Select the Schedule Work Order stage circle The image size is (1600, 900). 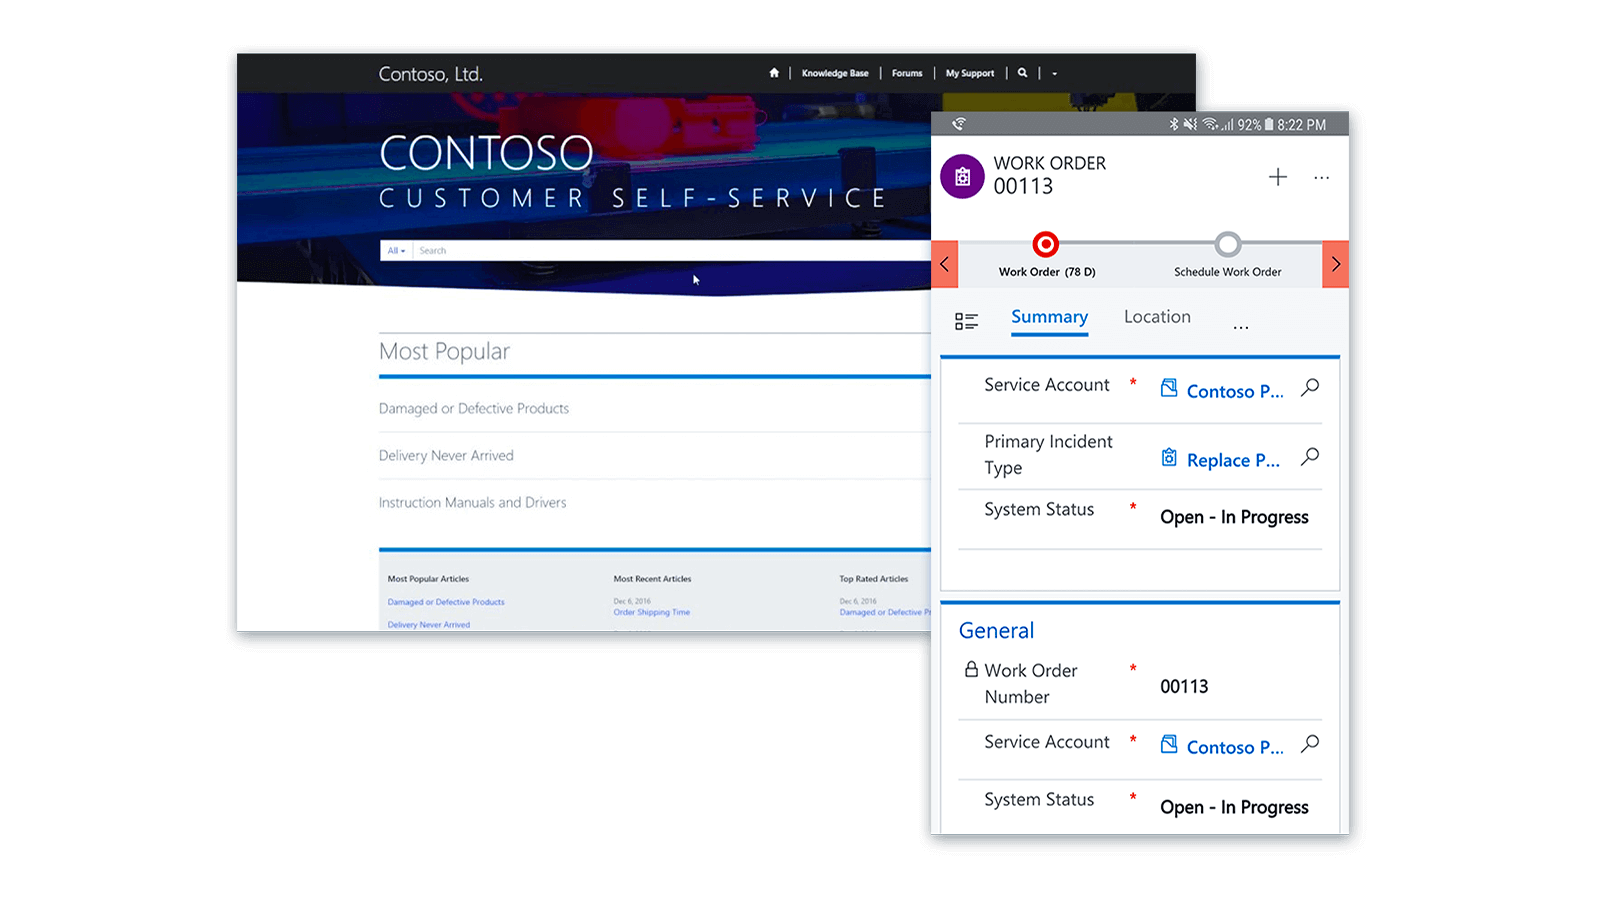point(1228,244)
